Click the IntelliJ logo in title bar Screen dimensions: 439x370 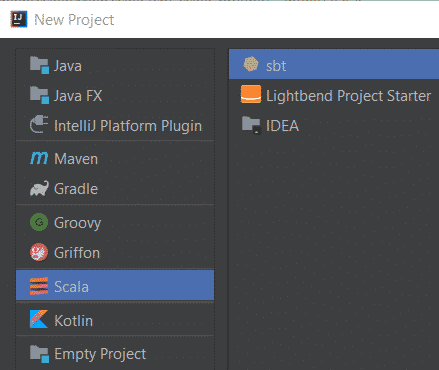point(19,19)
